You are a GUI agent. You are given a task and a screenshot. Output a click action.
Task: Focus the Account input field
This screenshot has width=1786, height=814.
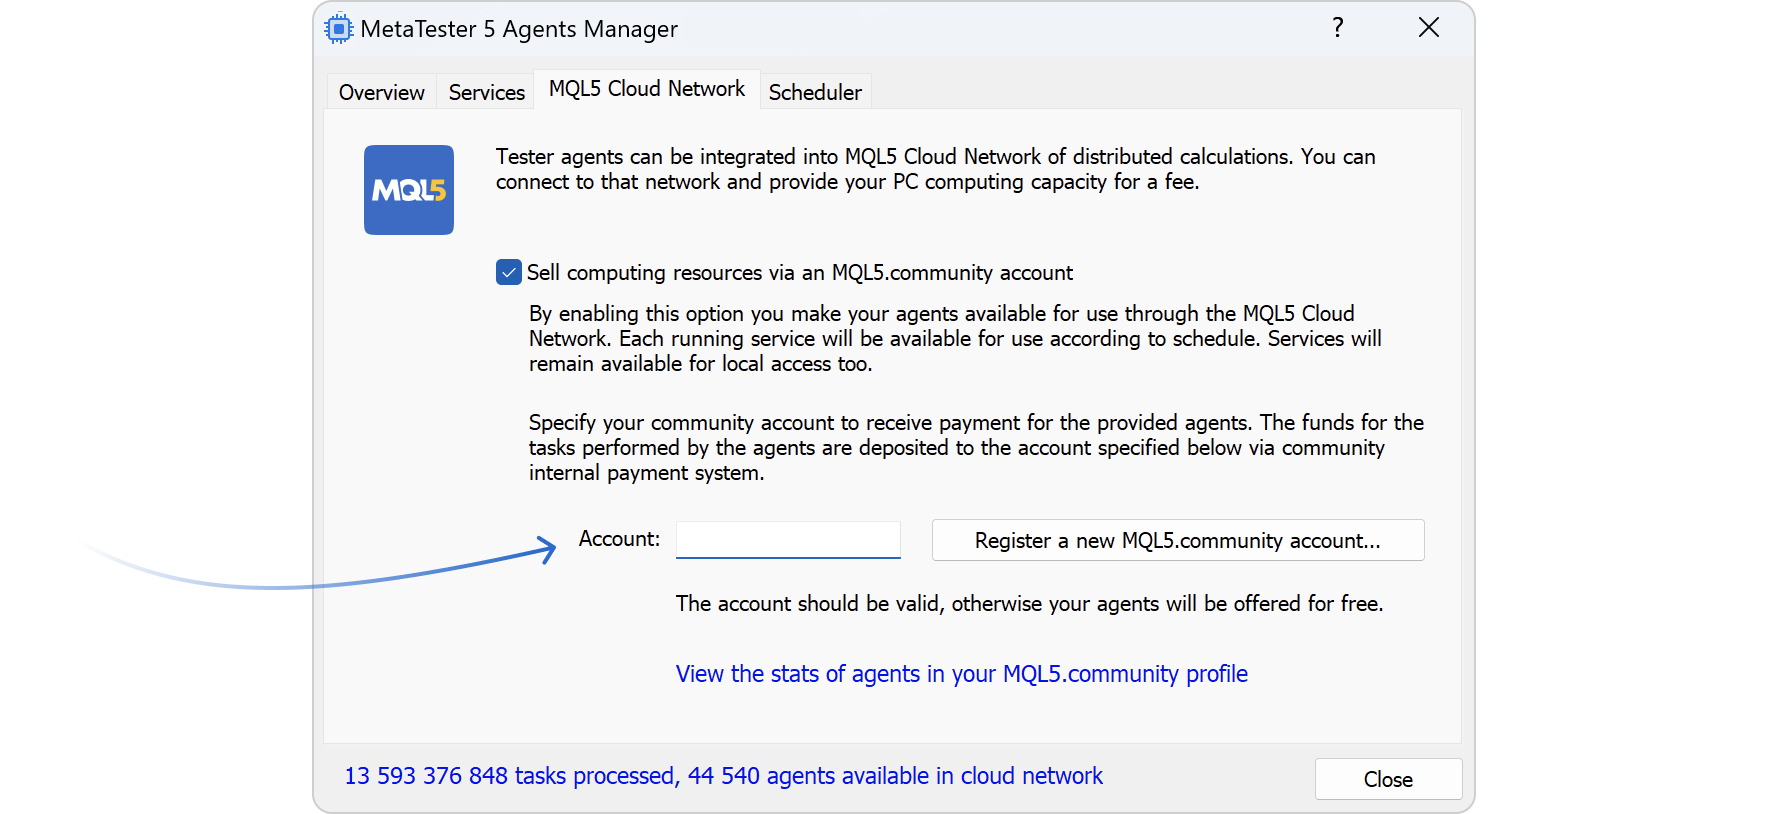coord(788,540)
